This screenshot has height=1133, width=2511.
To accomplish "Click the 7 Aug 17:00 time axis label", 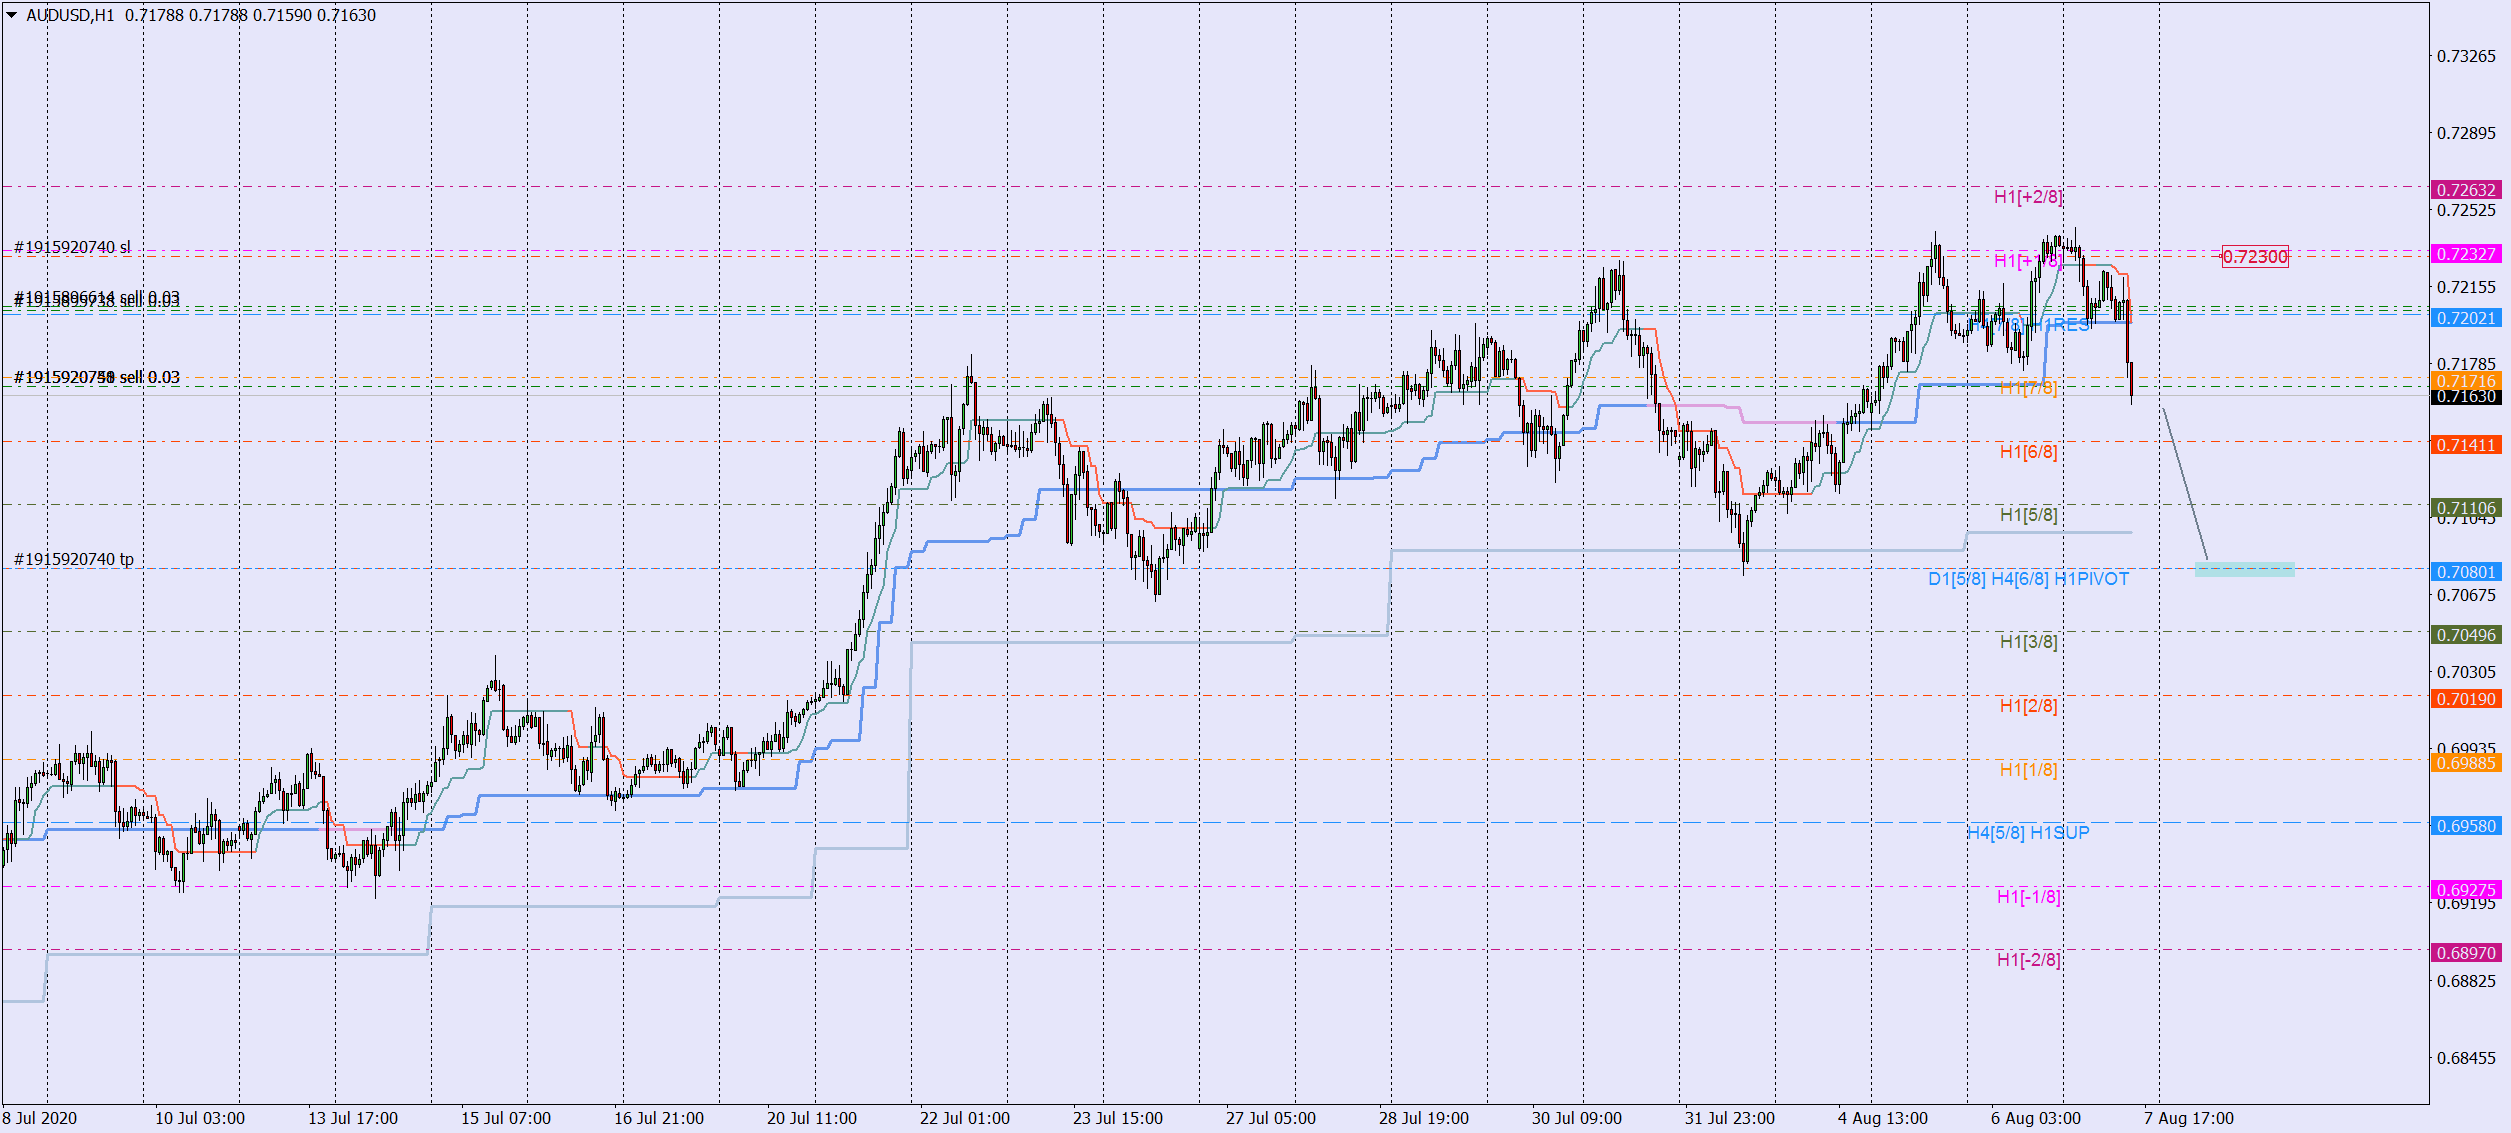I will (2189, 1118).
